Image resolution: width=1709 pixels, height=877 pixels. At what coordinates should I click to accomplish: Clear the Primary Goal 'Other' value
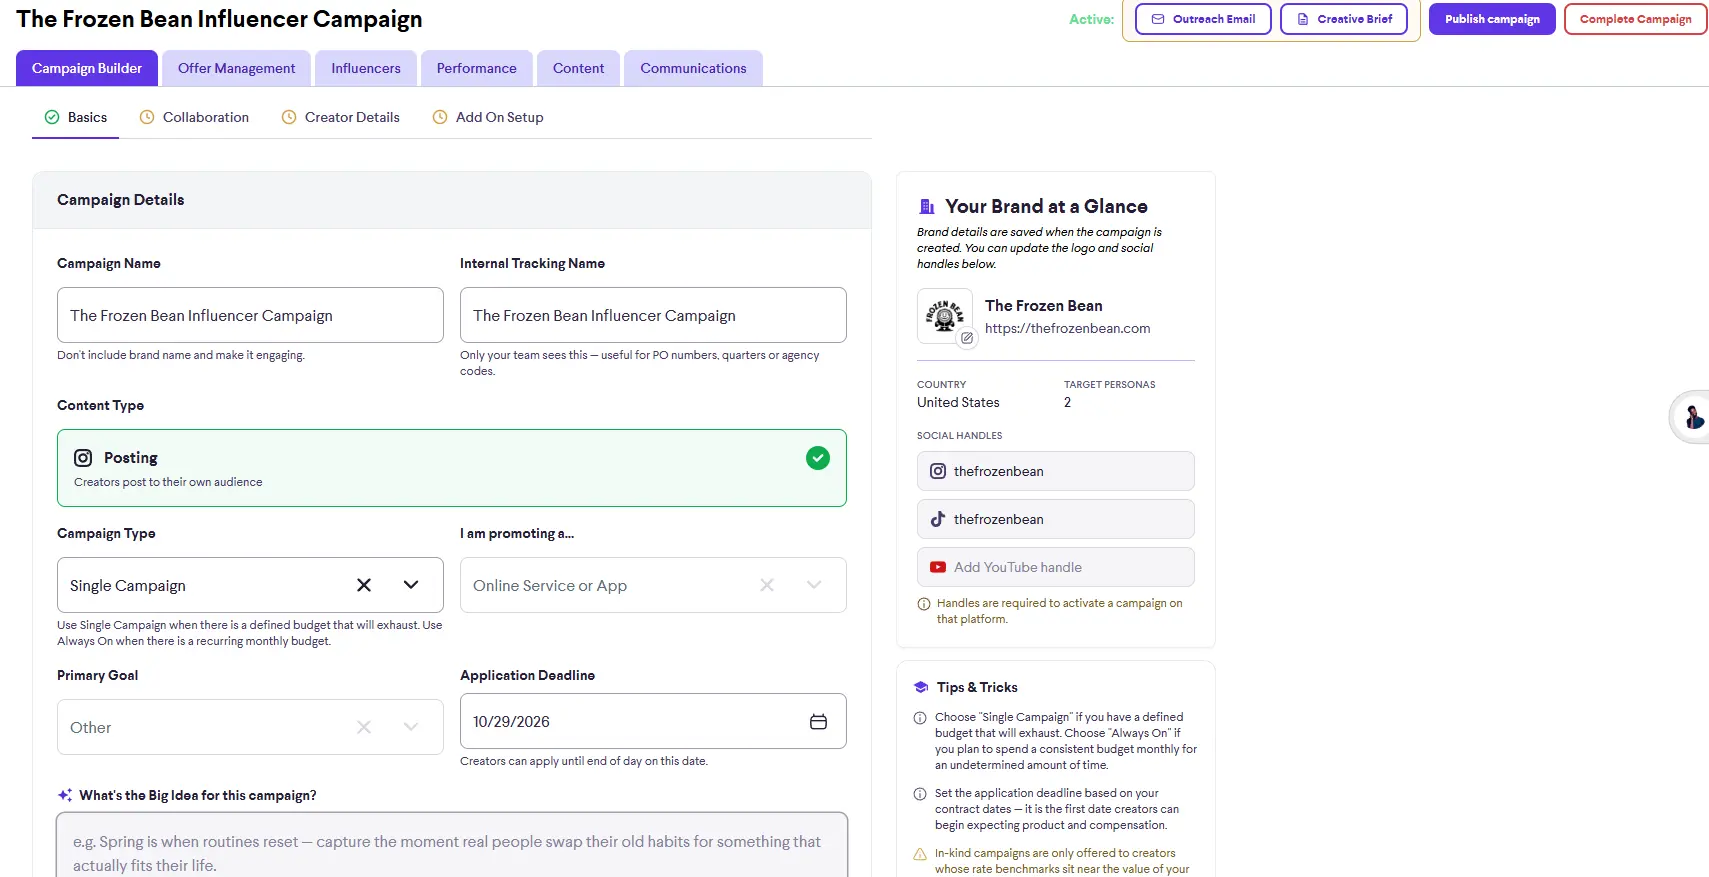point(364,727)
